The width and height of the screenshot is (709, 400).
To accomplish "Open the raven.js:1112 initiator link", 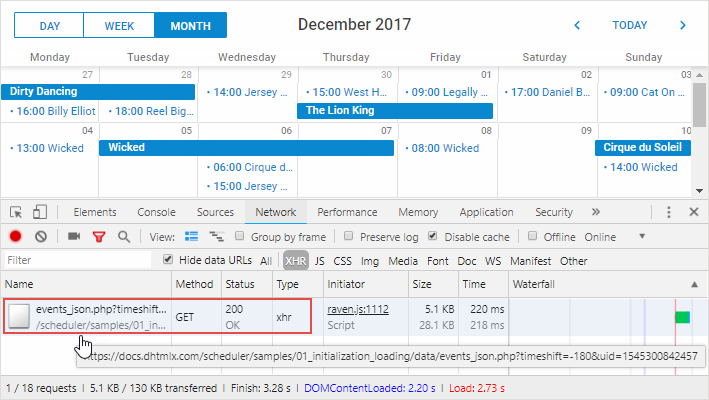I will (357, 310).
